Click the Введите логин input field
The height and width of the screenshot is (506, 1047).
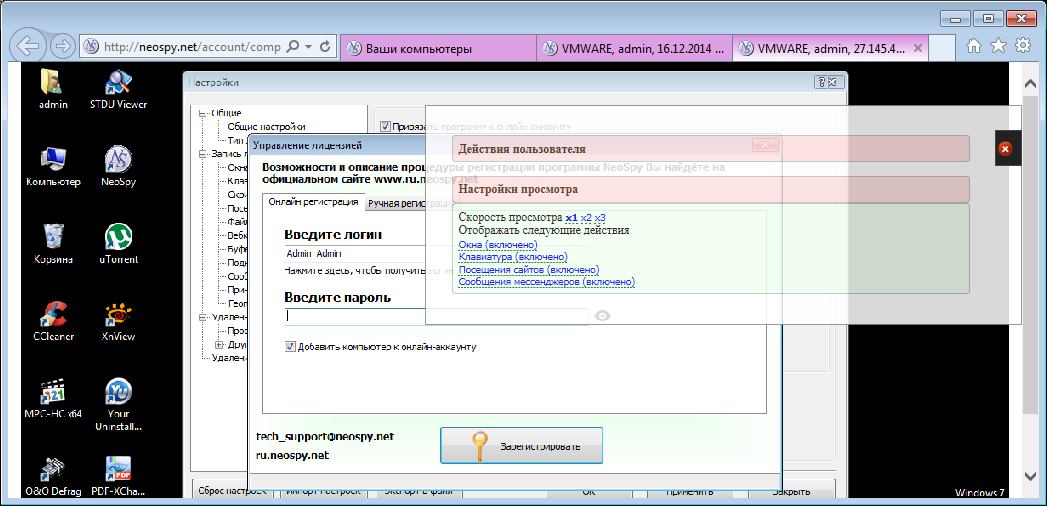[x=436, y=254]
